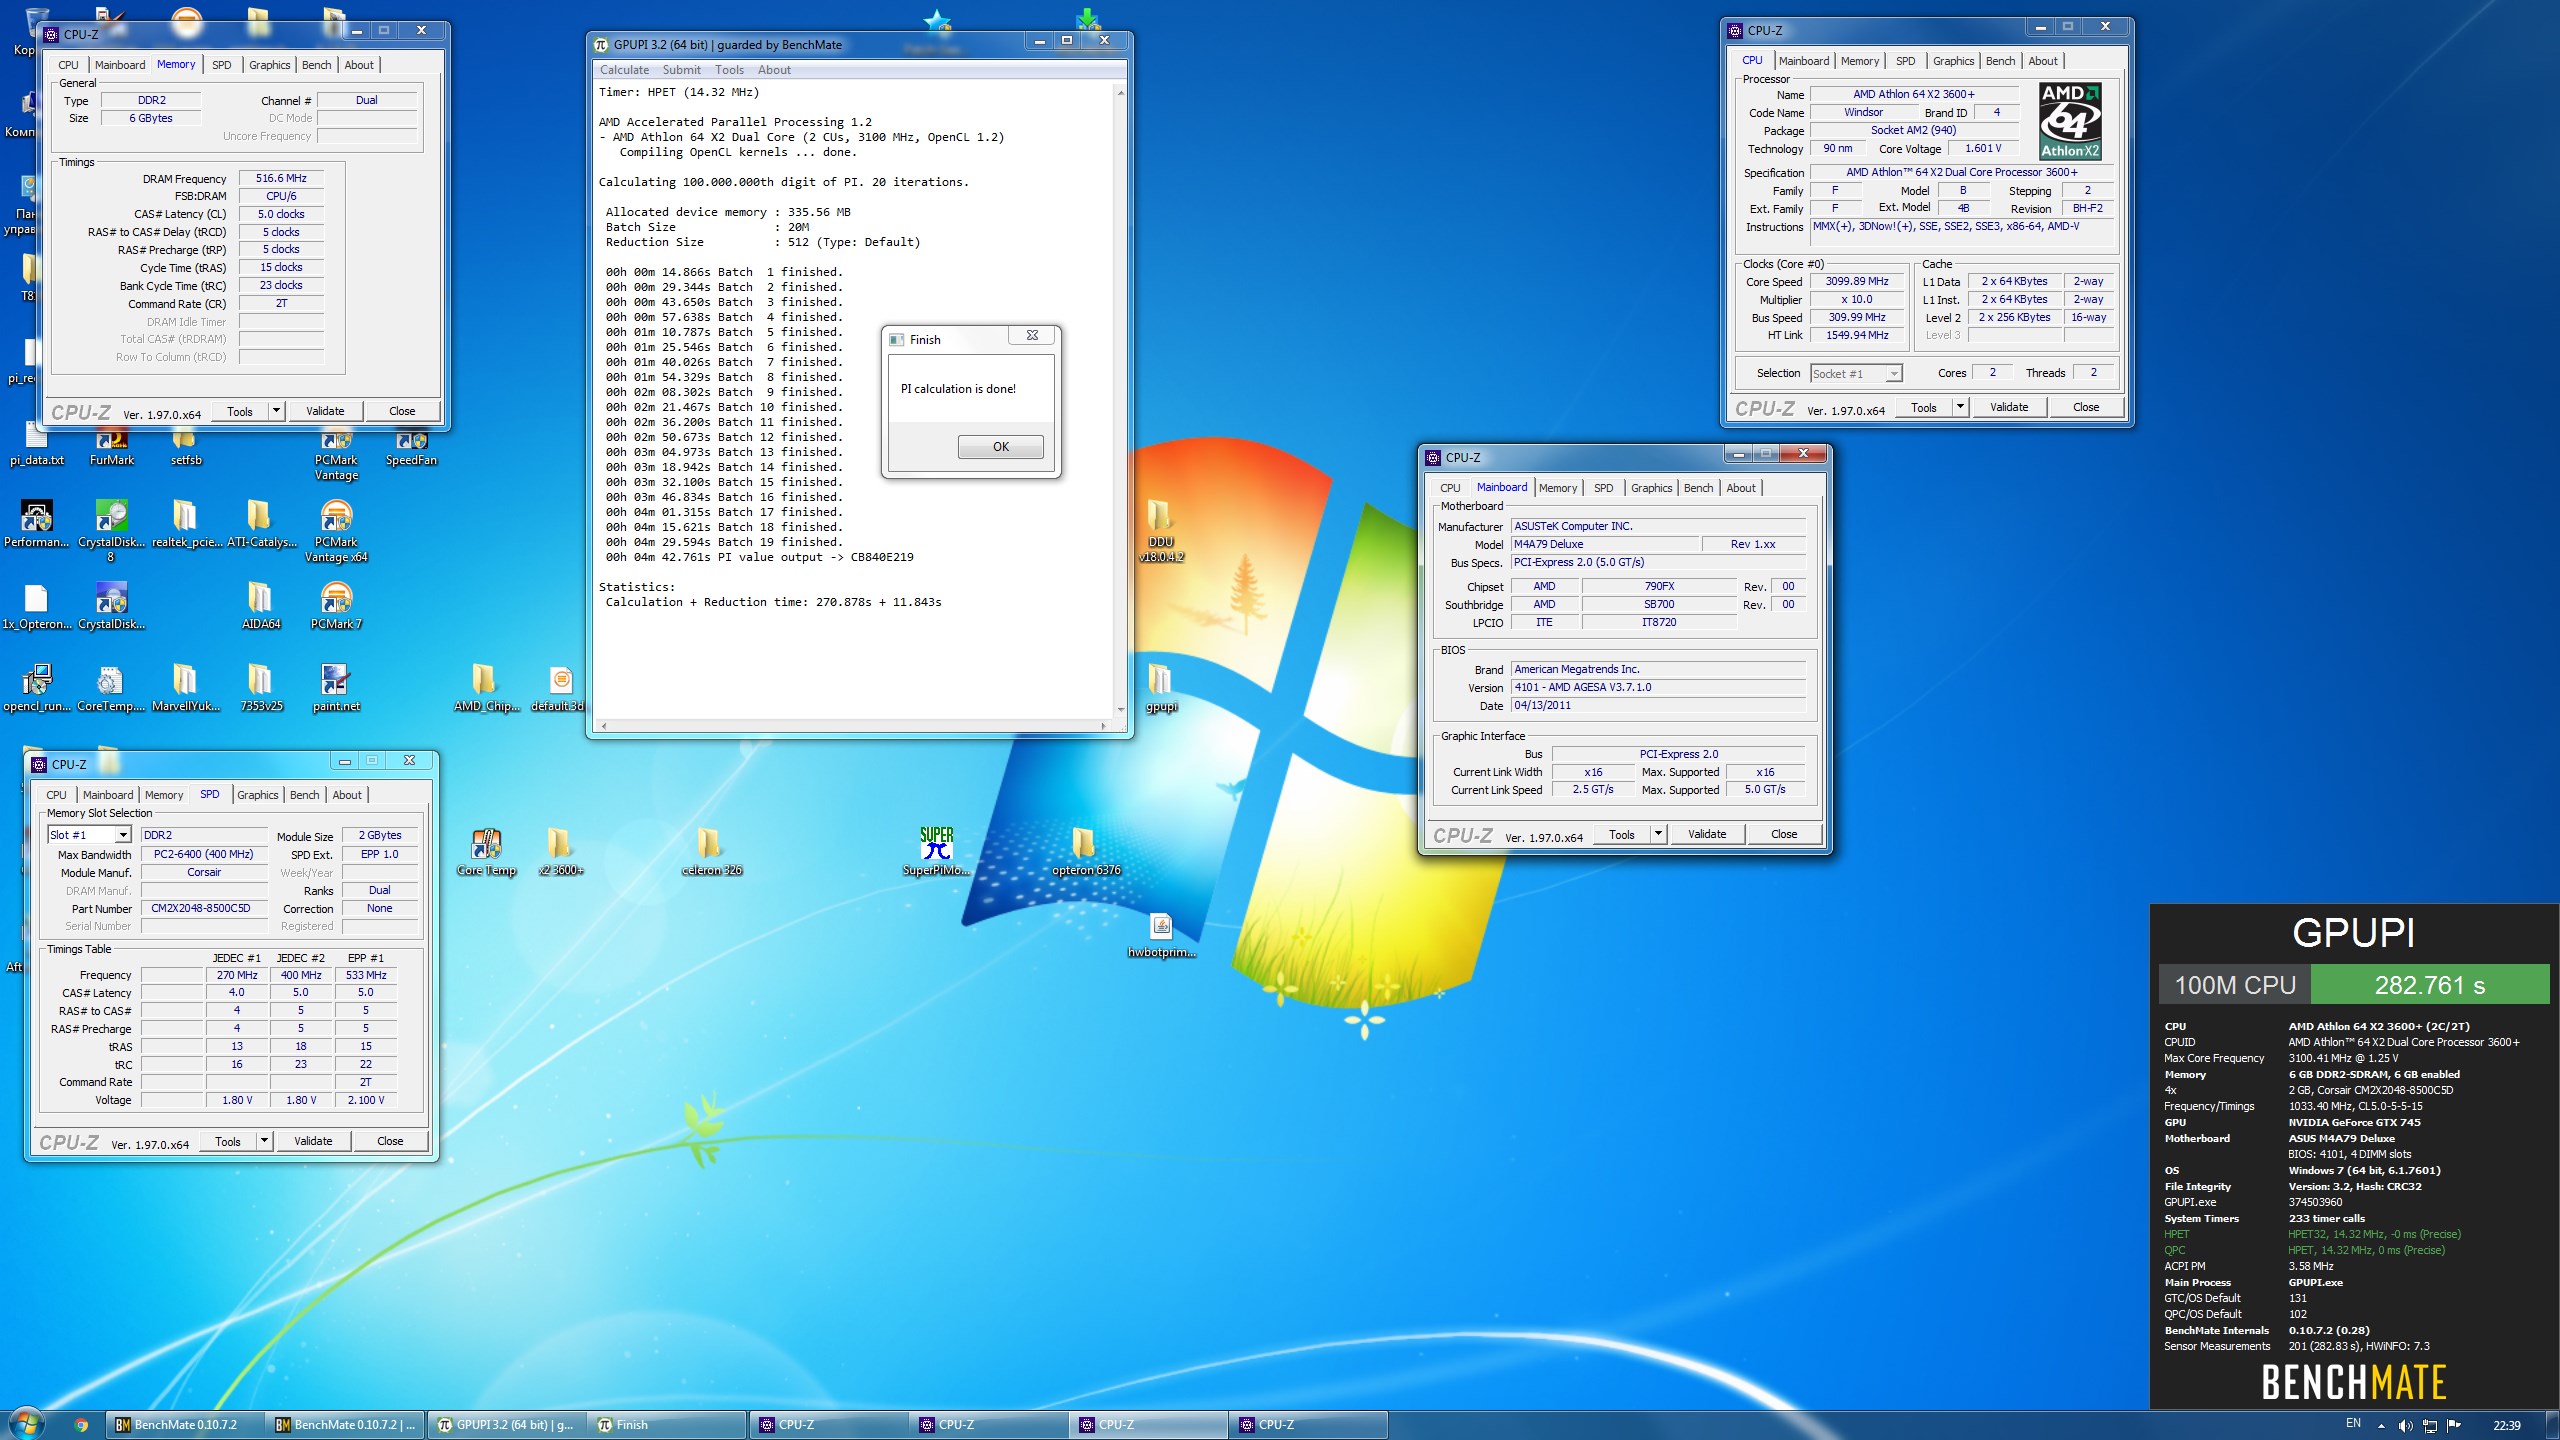Open the AIDA64 desktop folder
This screenshot has width=2560, height=1440.
tap(261, 606)
